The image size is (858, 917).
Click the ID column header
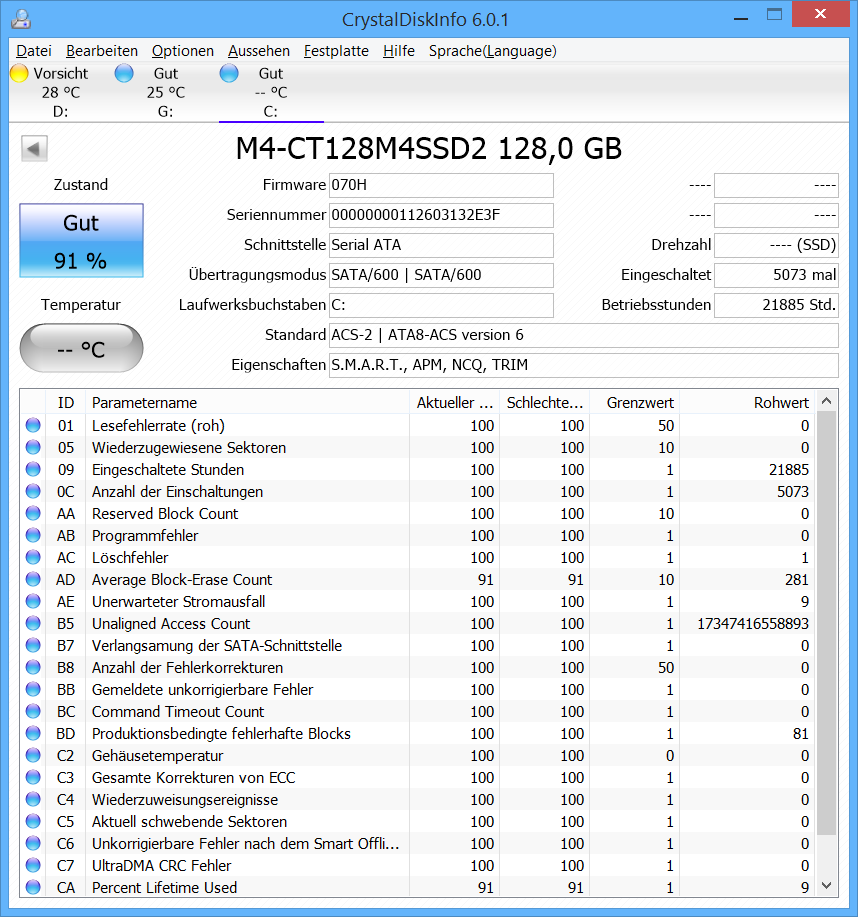[x=66, y=402]
